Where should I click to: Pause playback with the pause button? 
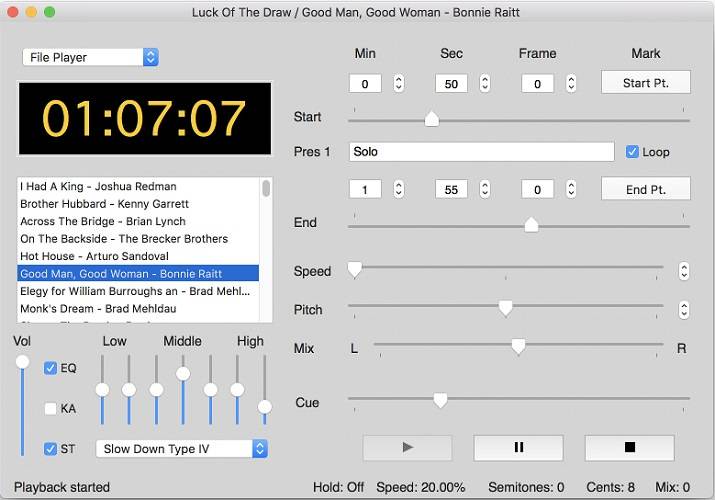click(518, 448)
